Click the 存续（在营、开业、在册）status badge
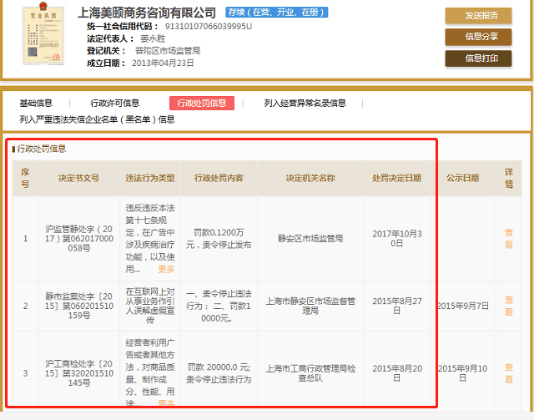 (277, 12)
